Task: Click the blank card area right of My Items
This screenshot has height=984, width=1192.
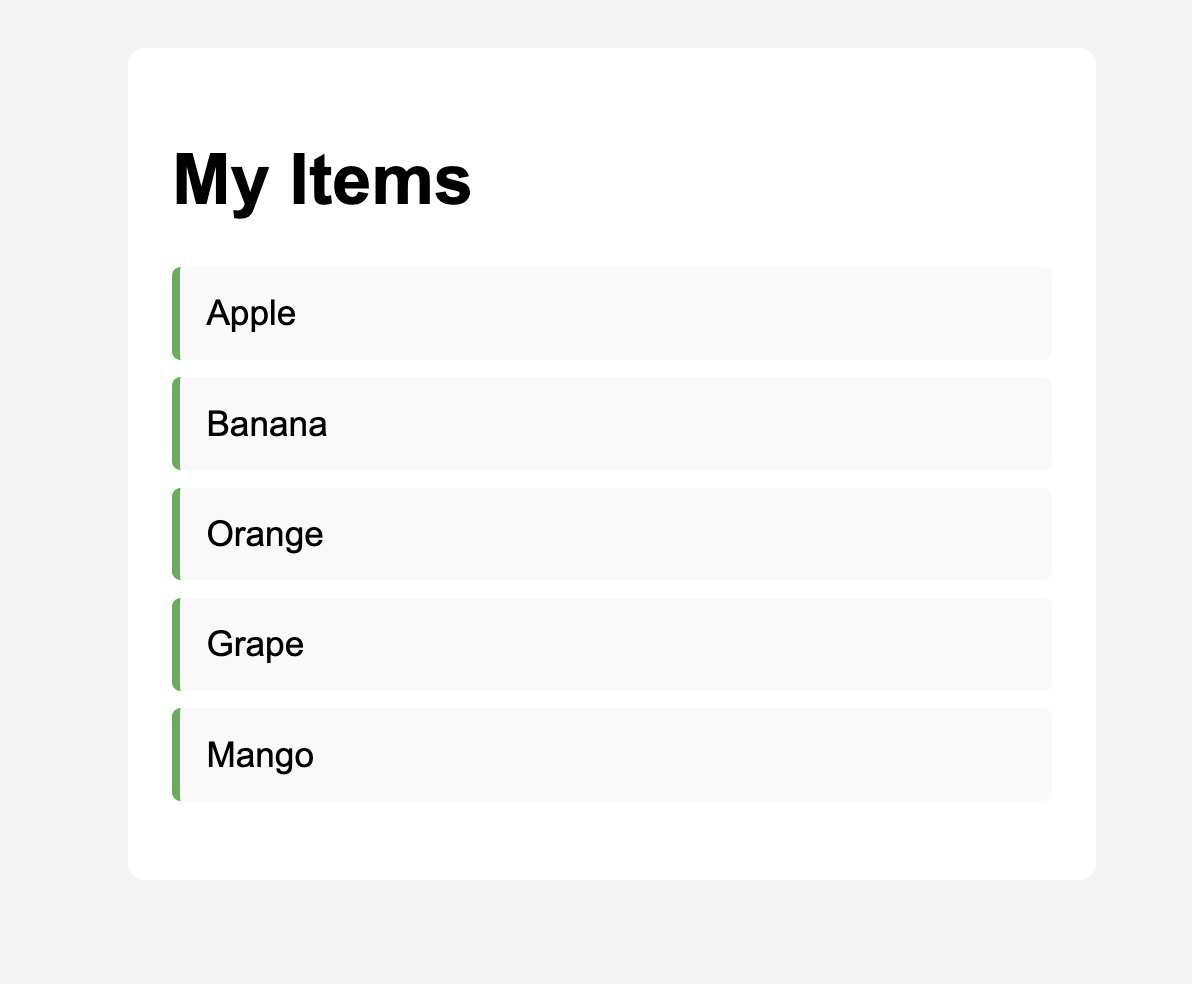Action: pos(780,180)
